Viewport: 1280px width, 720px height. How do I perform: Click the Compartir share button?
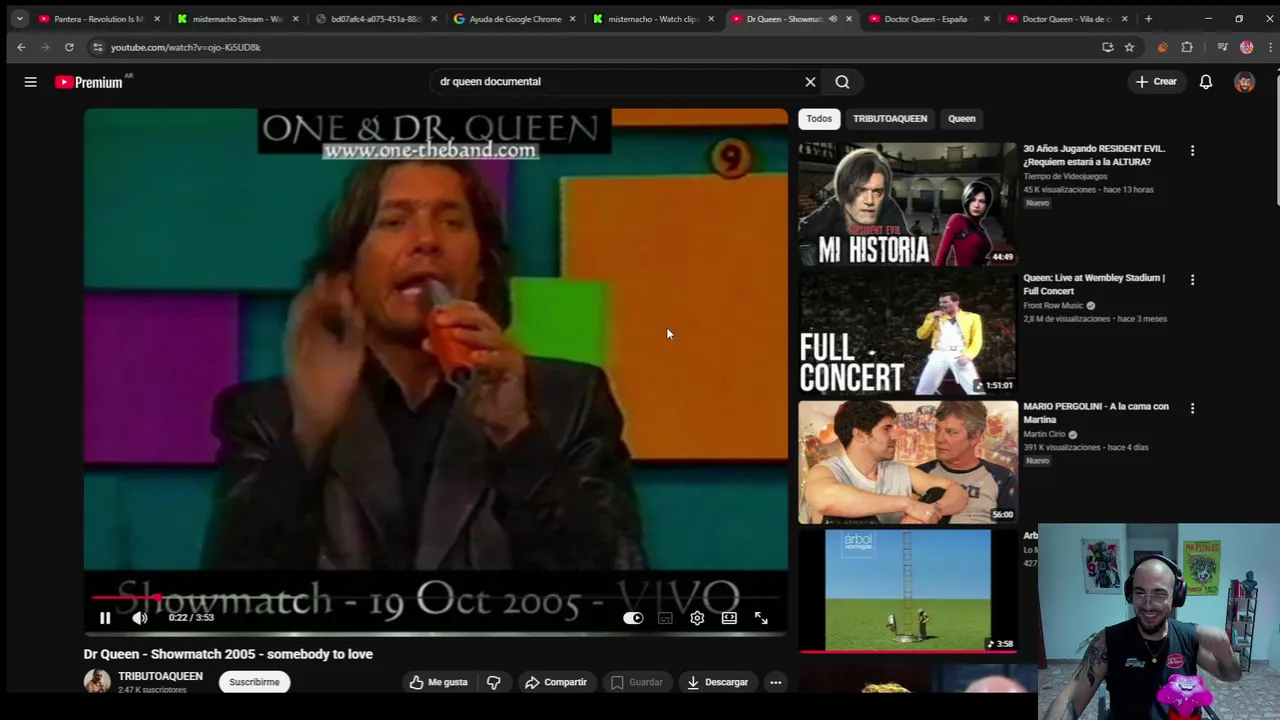click(x=556, y=682)
